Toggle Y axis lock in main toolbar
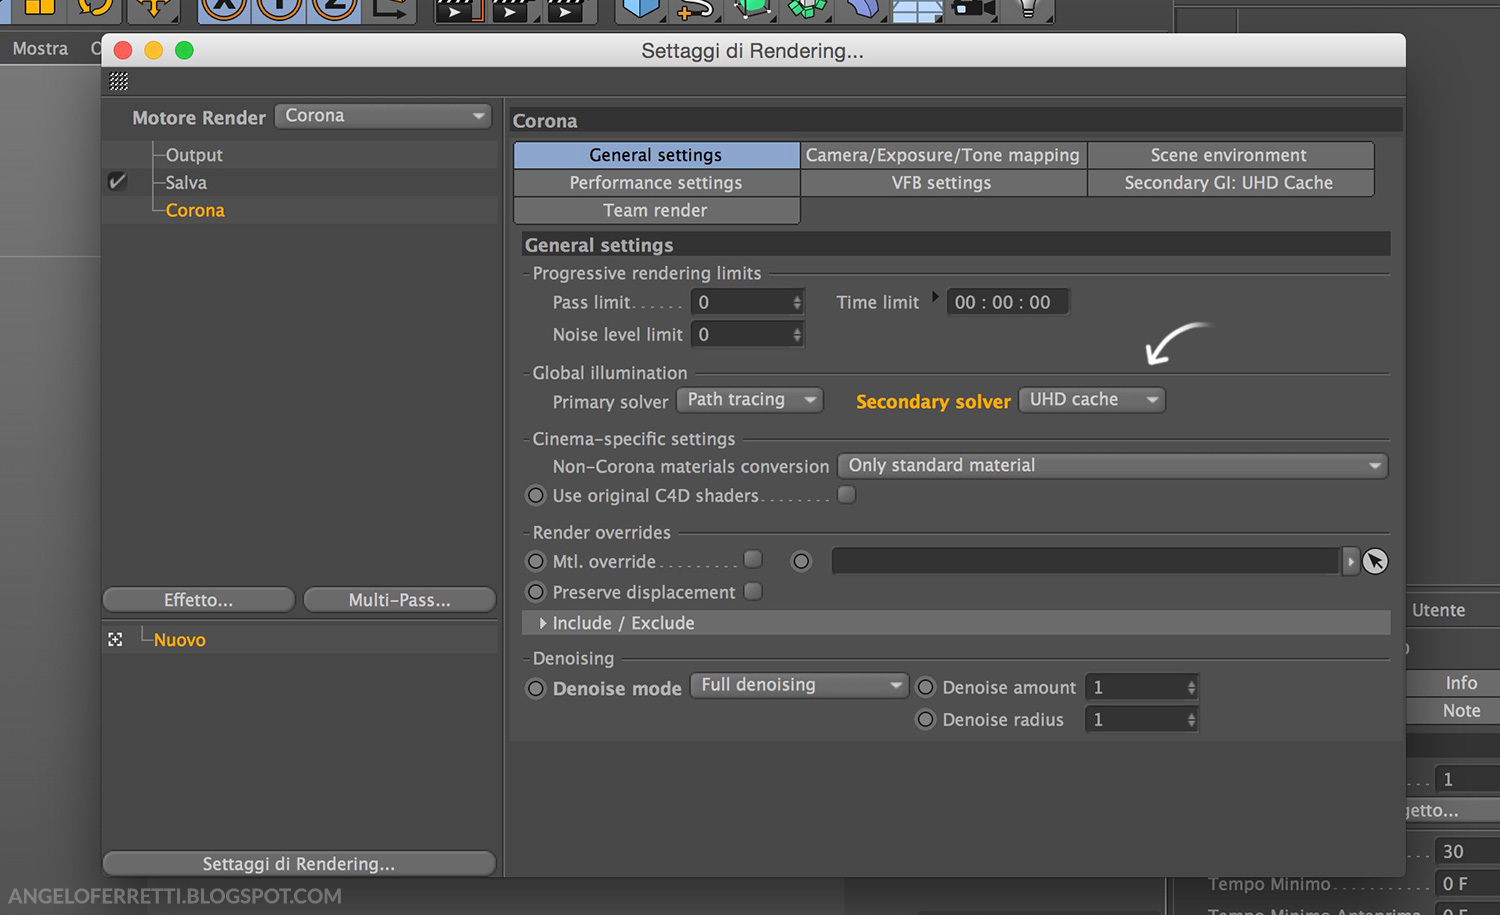This screenshot has height=915, width=1500. click(x=280, y=8)
